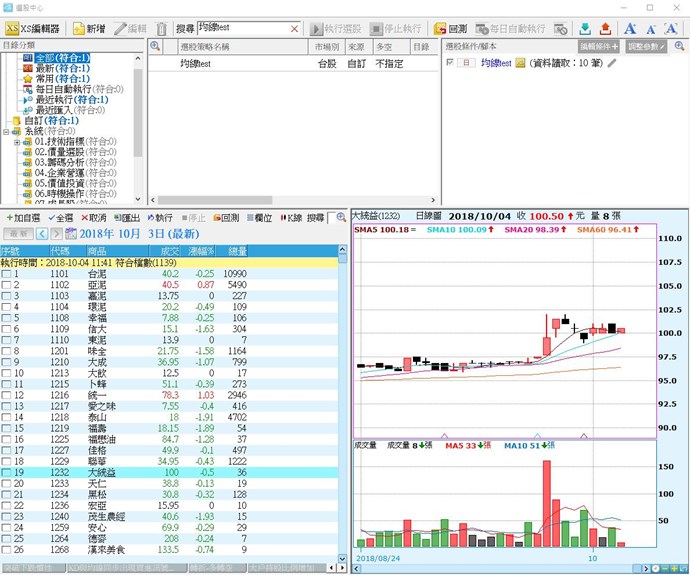Click the 新增 (add new) toolbar icon
The height and width of the screenshot is (575, 690).
[x=85, y=29]
